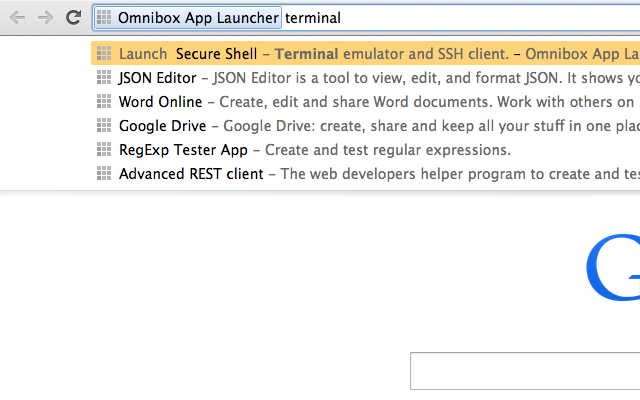Pick the Advanced REST client suggestion
Screen dimensions: 640x400
coord(365,174)
